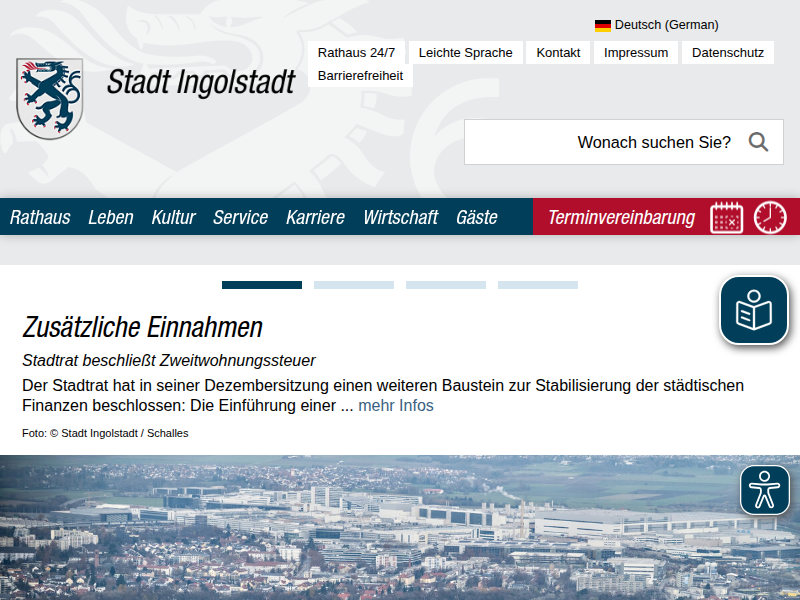Click the magnifying glass search icon
The height and width of the screenshot is (600, 800).
758,142
